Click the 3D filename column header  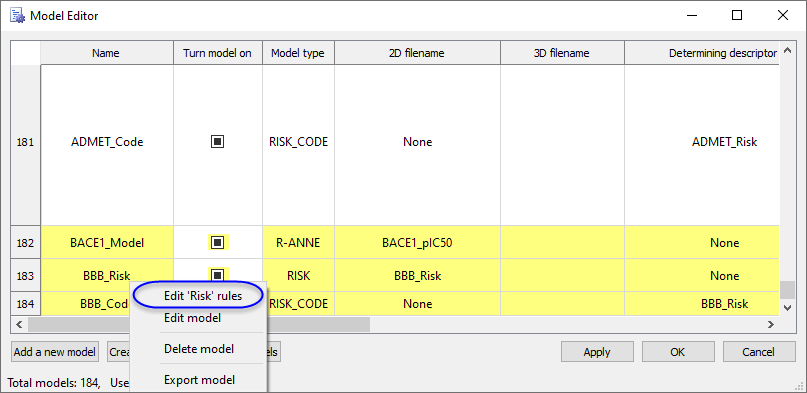click(562, 53)
